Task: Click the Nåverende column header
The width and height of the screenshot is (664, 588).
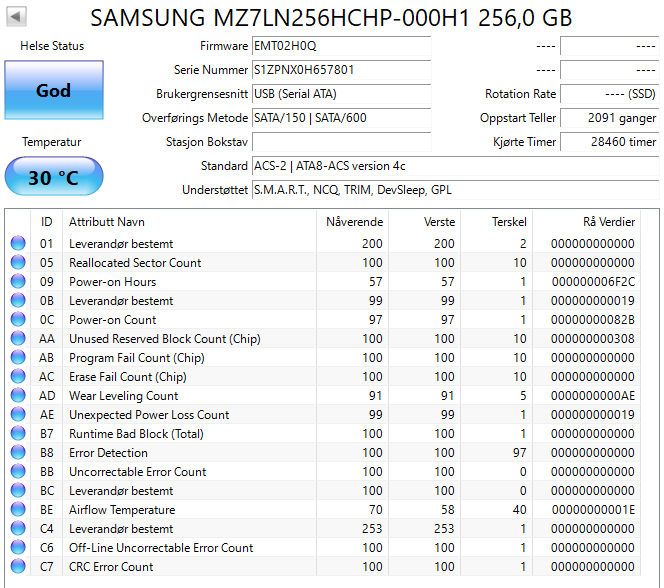Action: [x=352, y=222]
